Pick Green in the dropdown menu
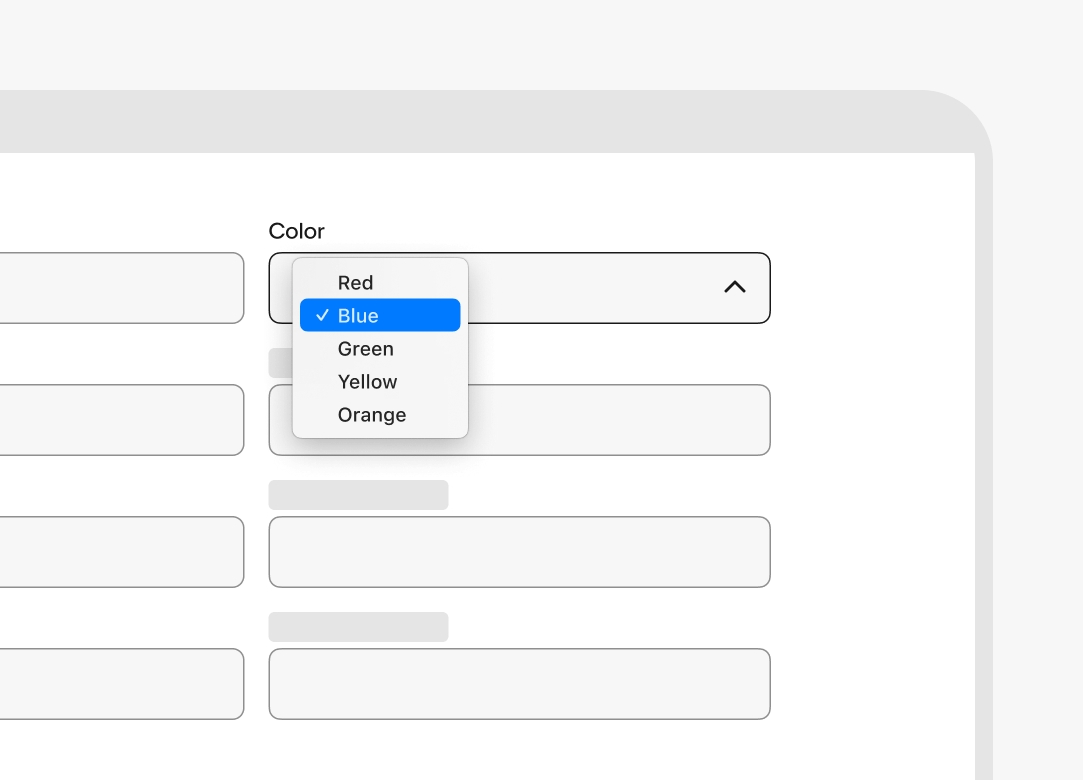 point(380,348)
